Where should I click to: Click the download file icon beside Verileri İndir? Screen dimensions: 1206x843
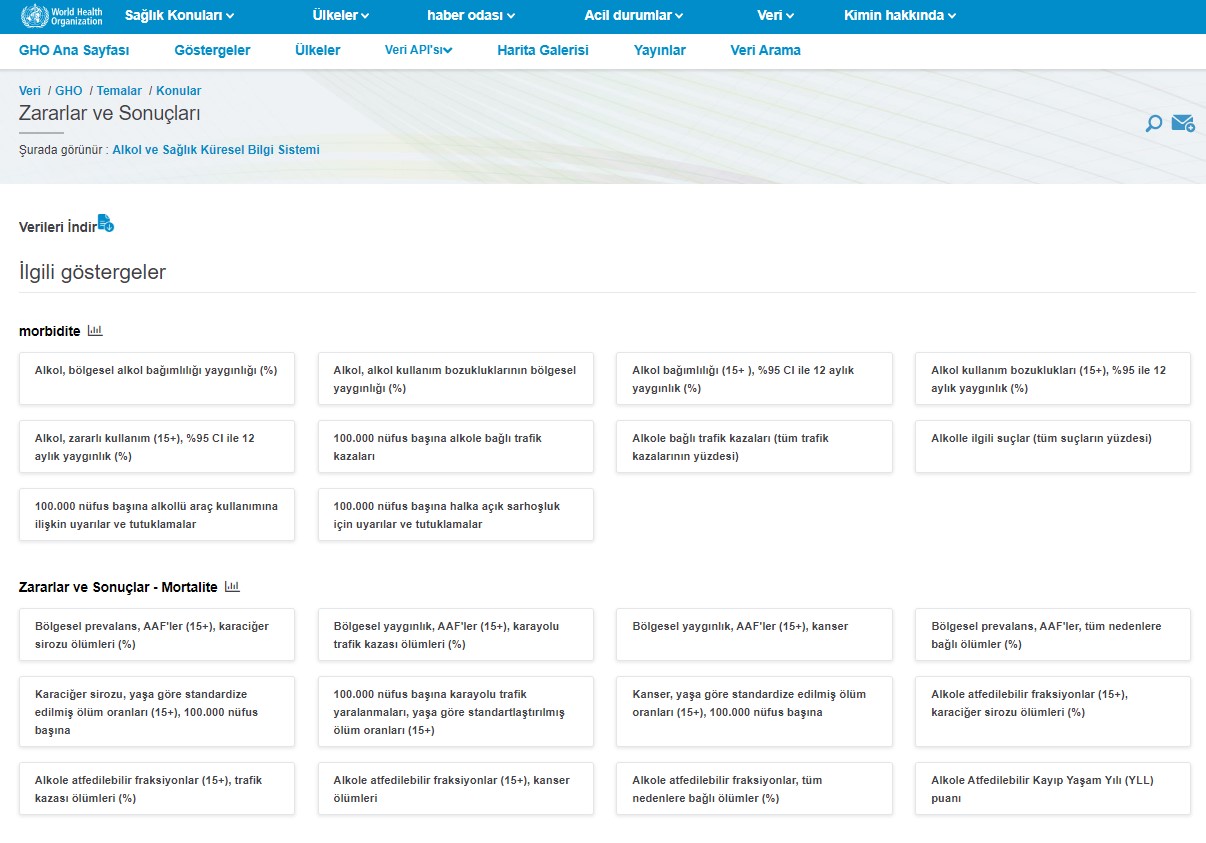(x=106, y=224)
